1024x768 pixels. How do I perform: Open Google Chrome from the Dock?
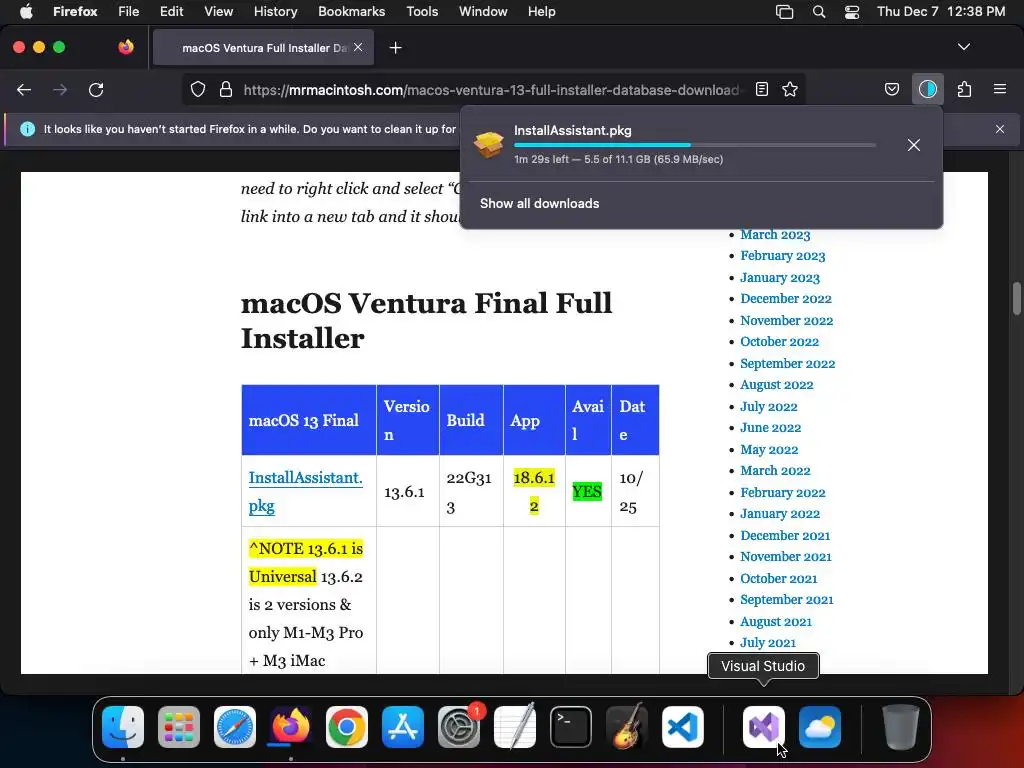pos(347,727)
